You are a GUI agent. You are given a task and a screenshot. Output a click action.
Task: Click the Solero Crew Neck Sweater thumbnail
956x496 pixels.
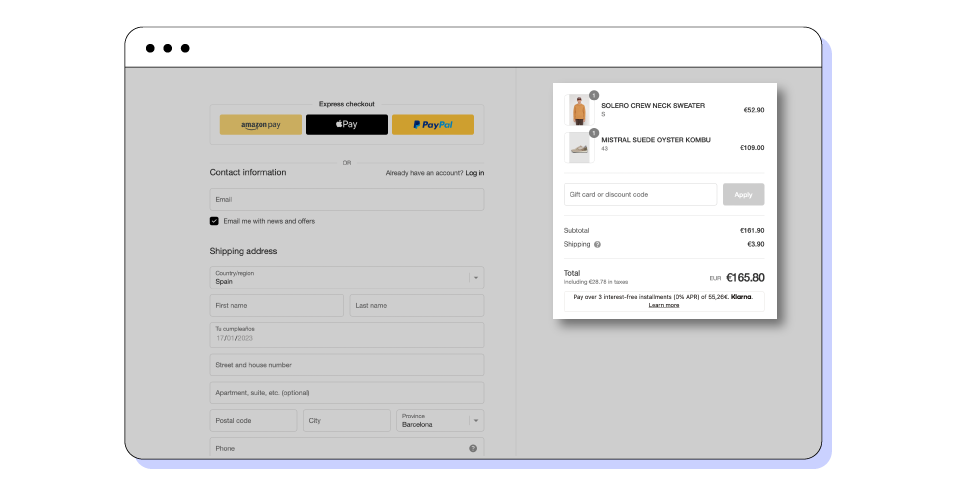pos(579,110)
